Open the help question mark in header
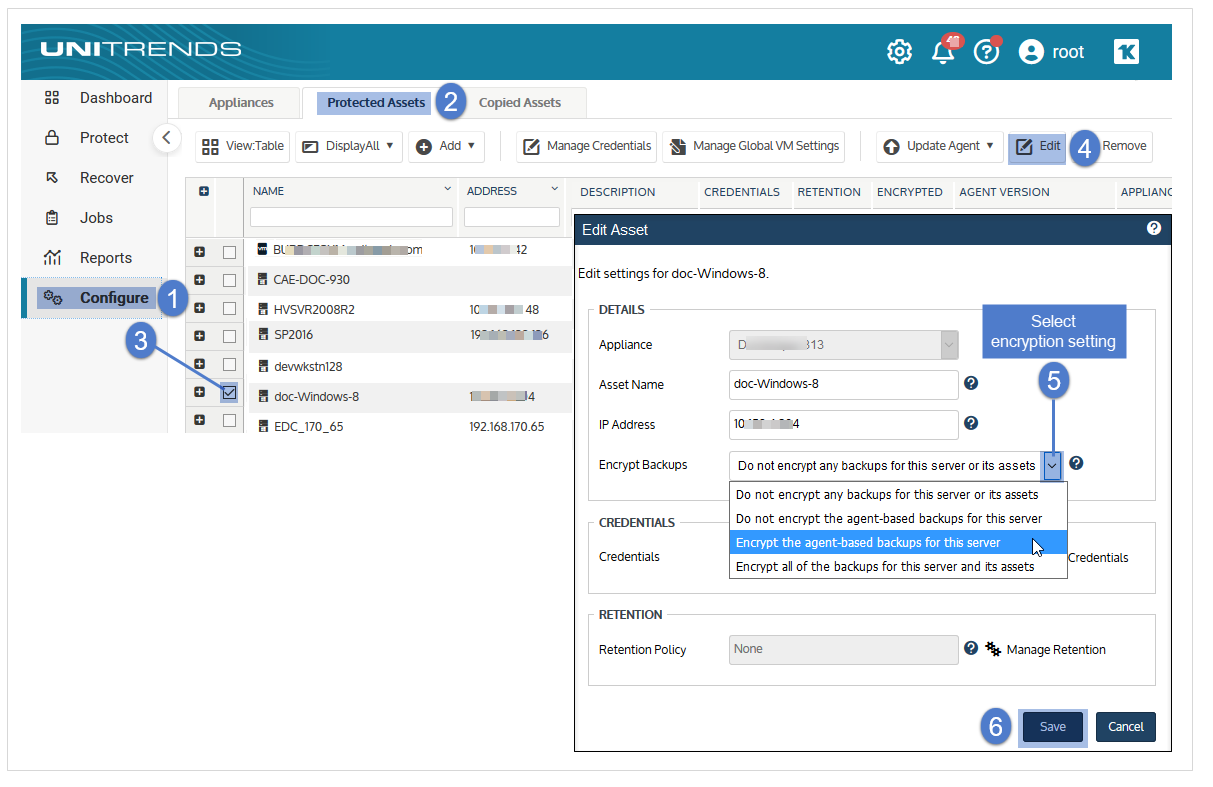The height and width of the screenshot is (787, 1213). click(987, 52)
